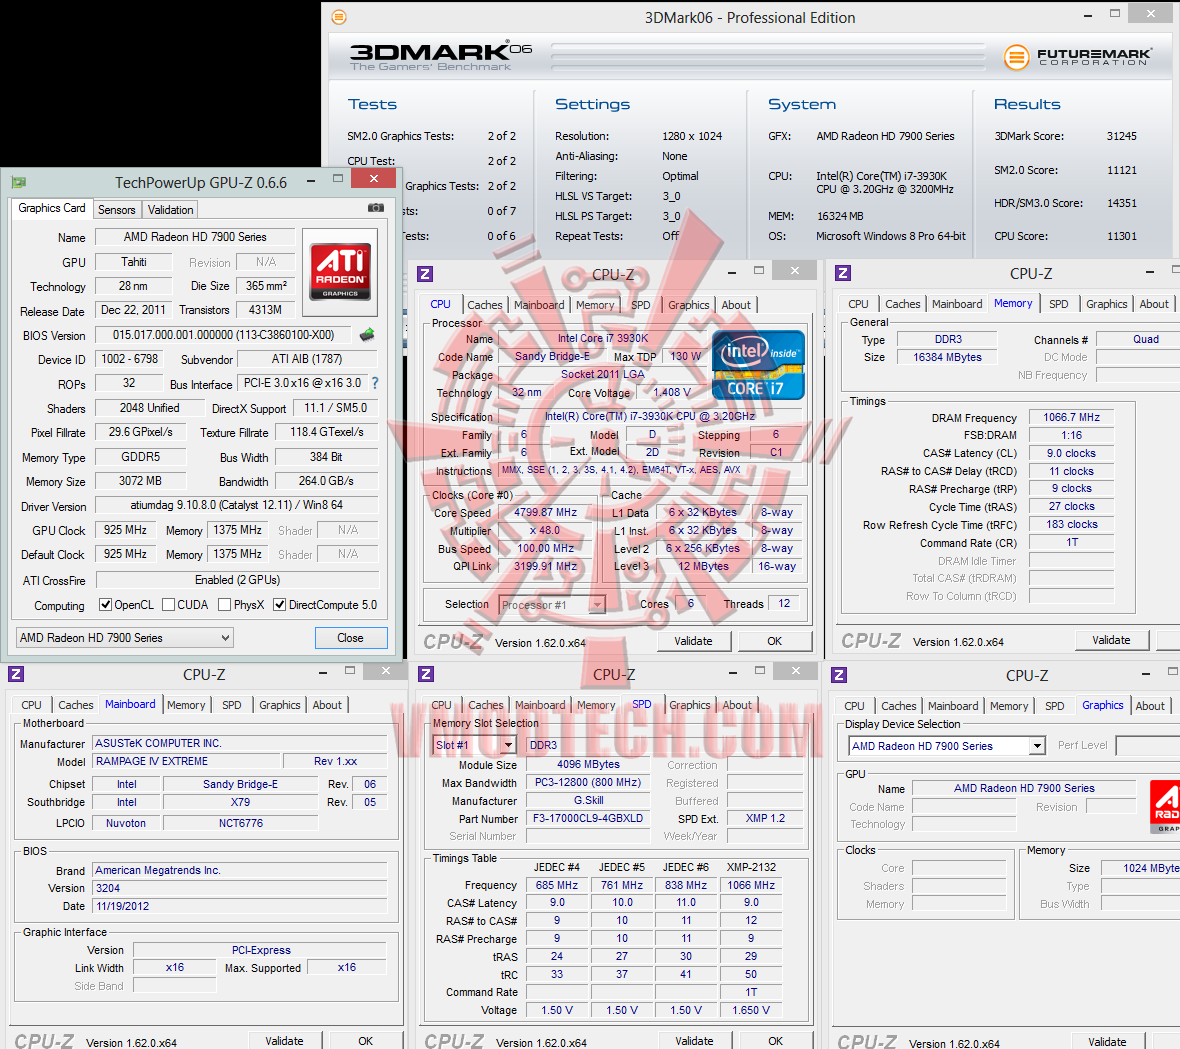
Task: Click the Bus Interface question mark help icon
Action: [375, 383]
